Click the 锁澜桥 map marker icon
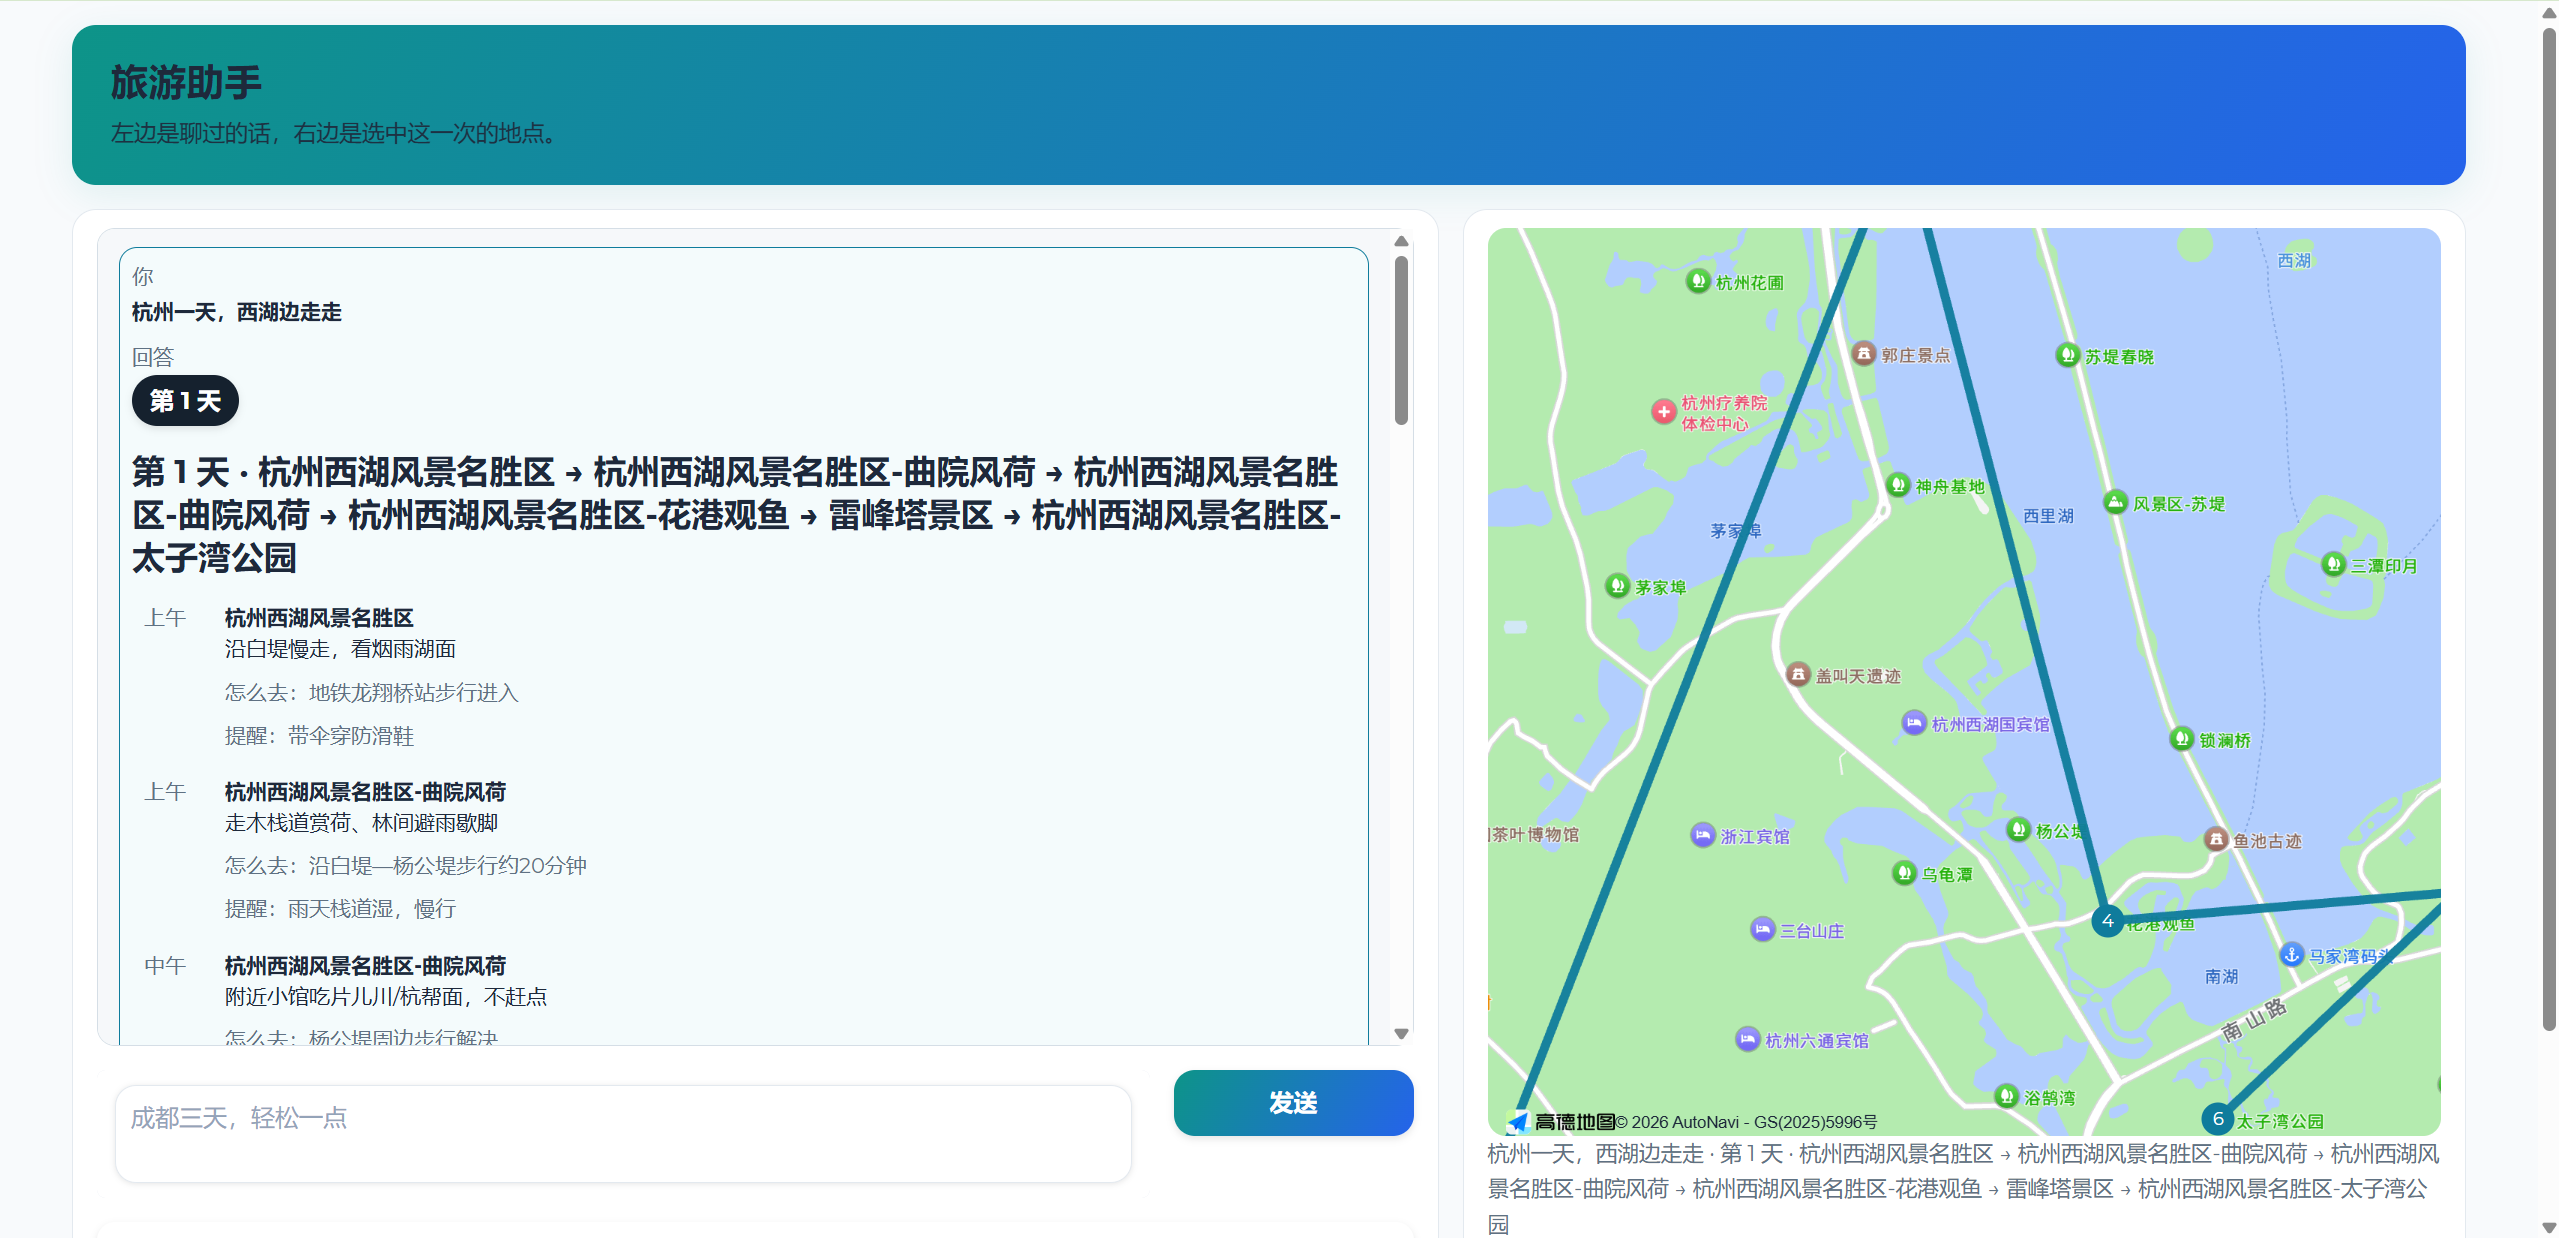This screenshot has width=2559, height=1238. pos(2181,738)
